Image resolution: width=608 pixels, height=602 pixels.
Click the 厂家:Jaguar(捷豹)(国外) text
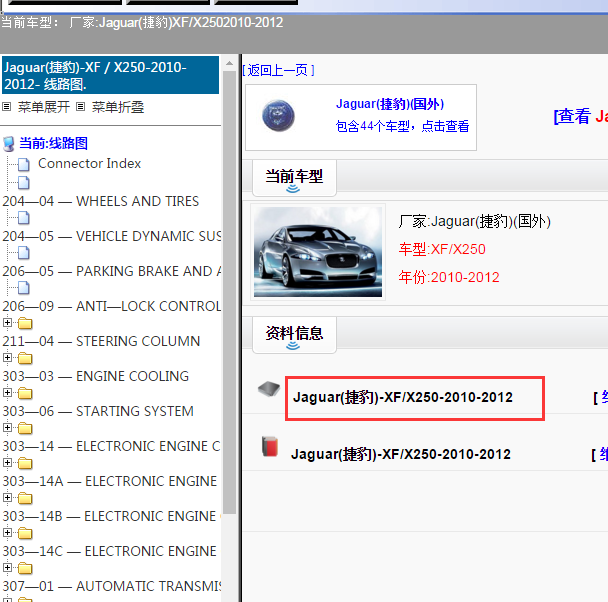[x=475, y=221]
